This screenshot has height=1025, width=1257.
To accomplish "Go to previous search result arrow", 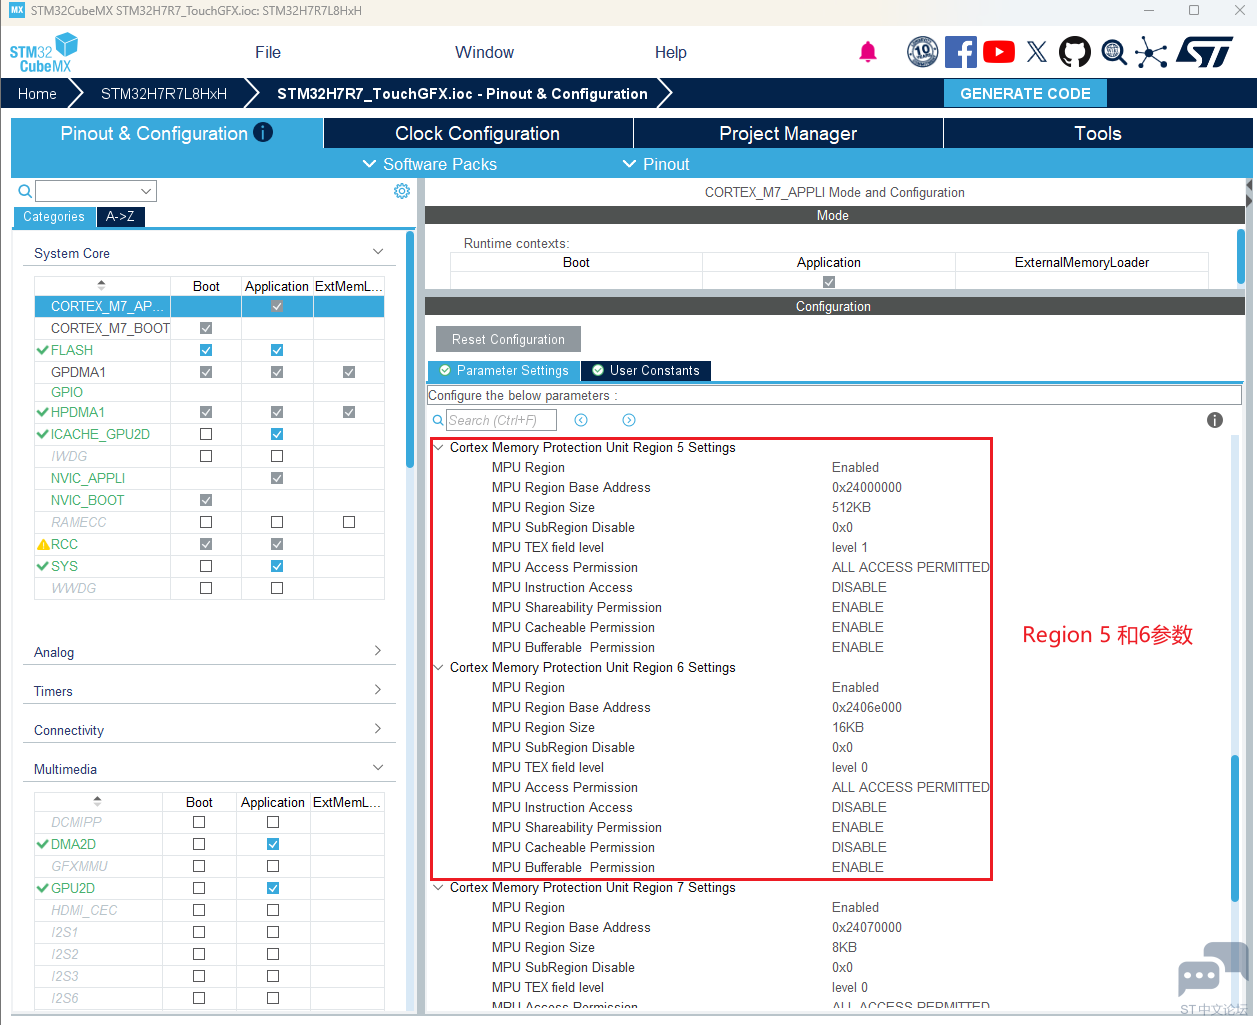I will (581, 420).
